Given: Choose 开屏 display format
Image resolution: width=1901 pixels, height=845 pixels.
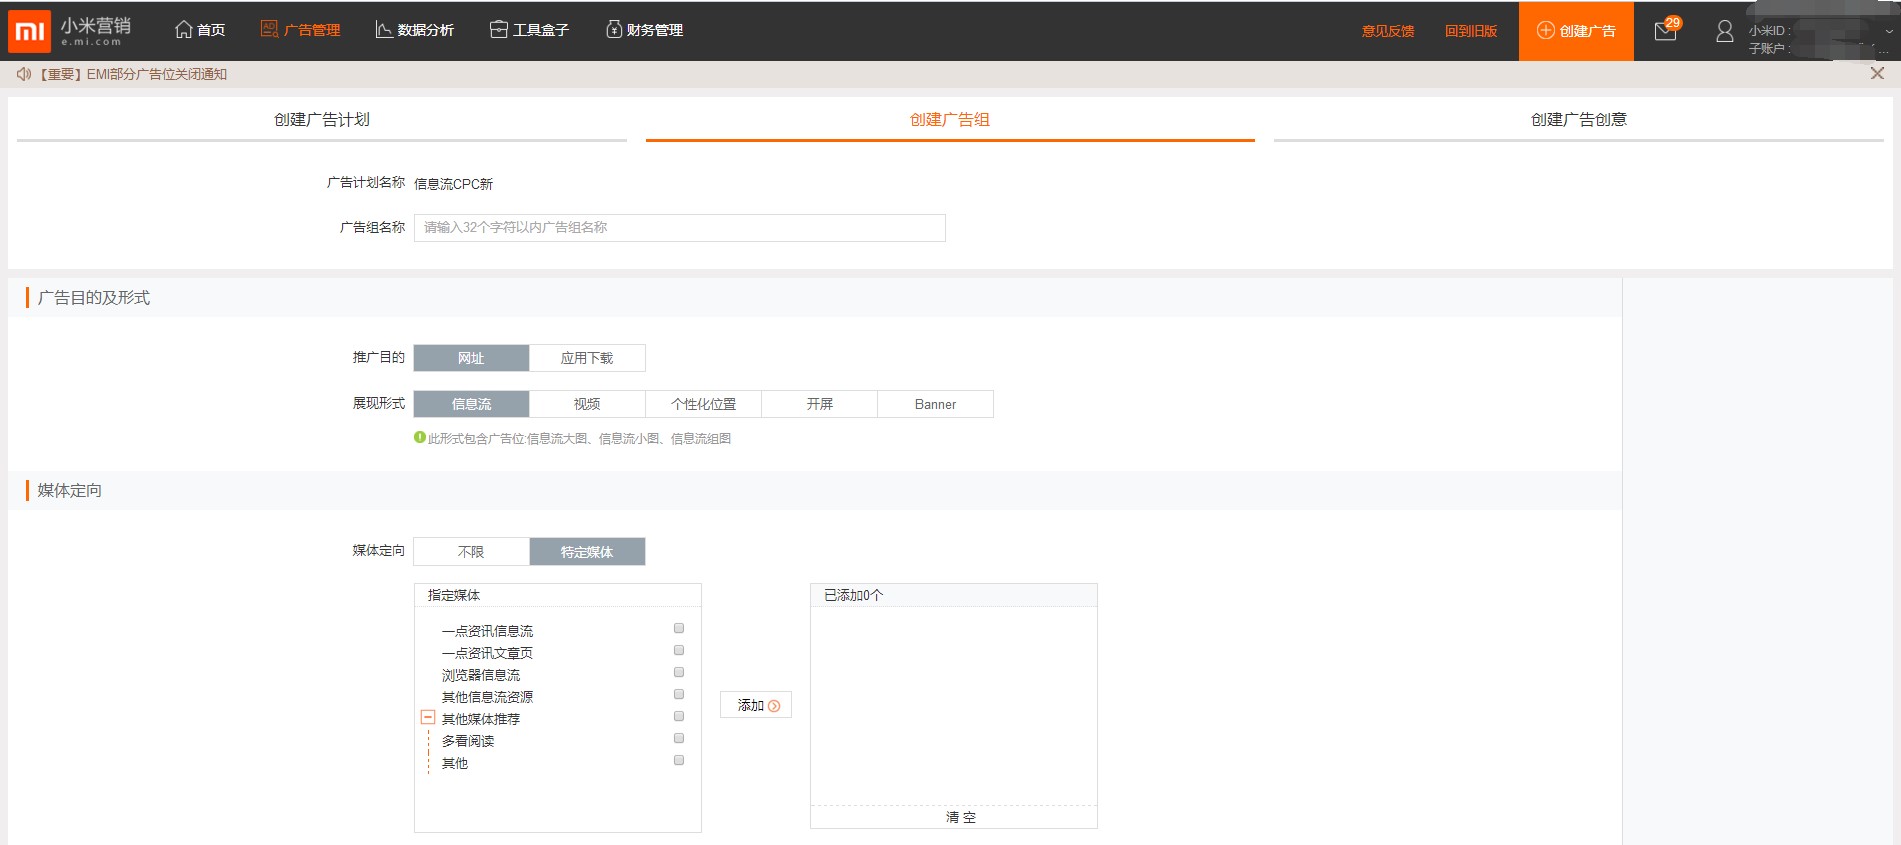Looking at the screenshot, I should [819, 404].
